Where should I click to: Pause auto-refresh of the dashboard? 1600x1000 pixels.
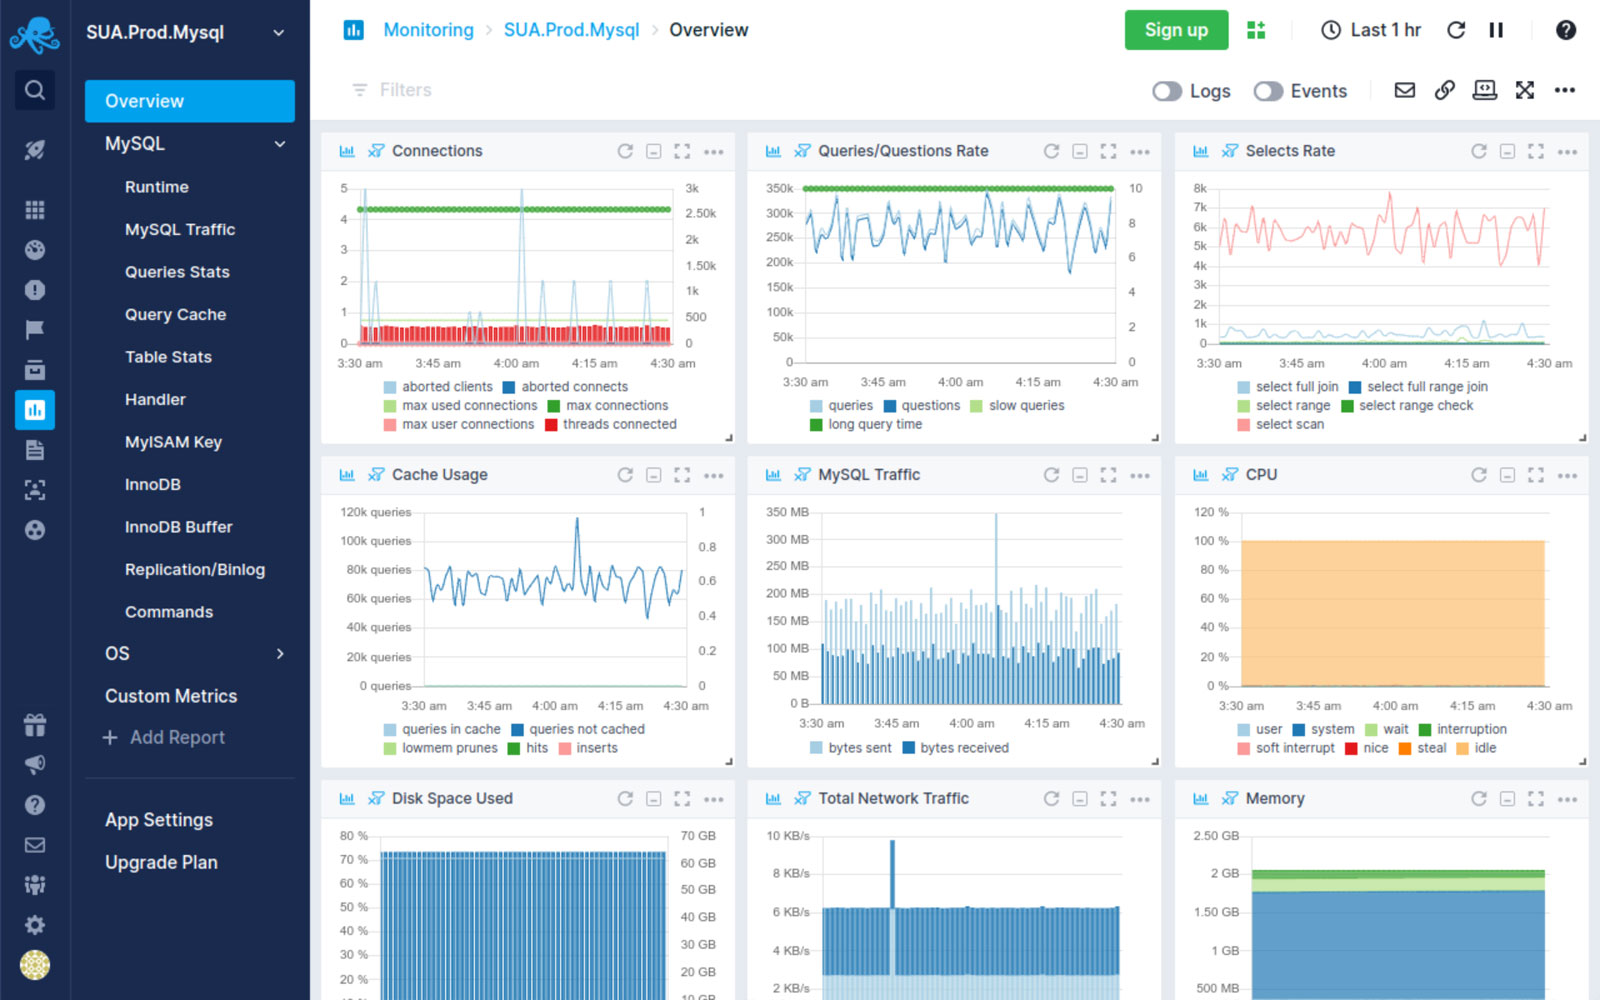coord(1496,30)
